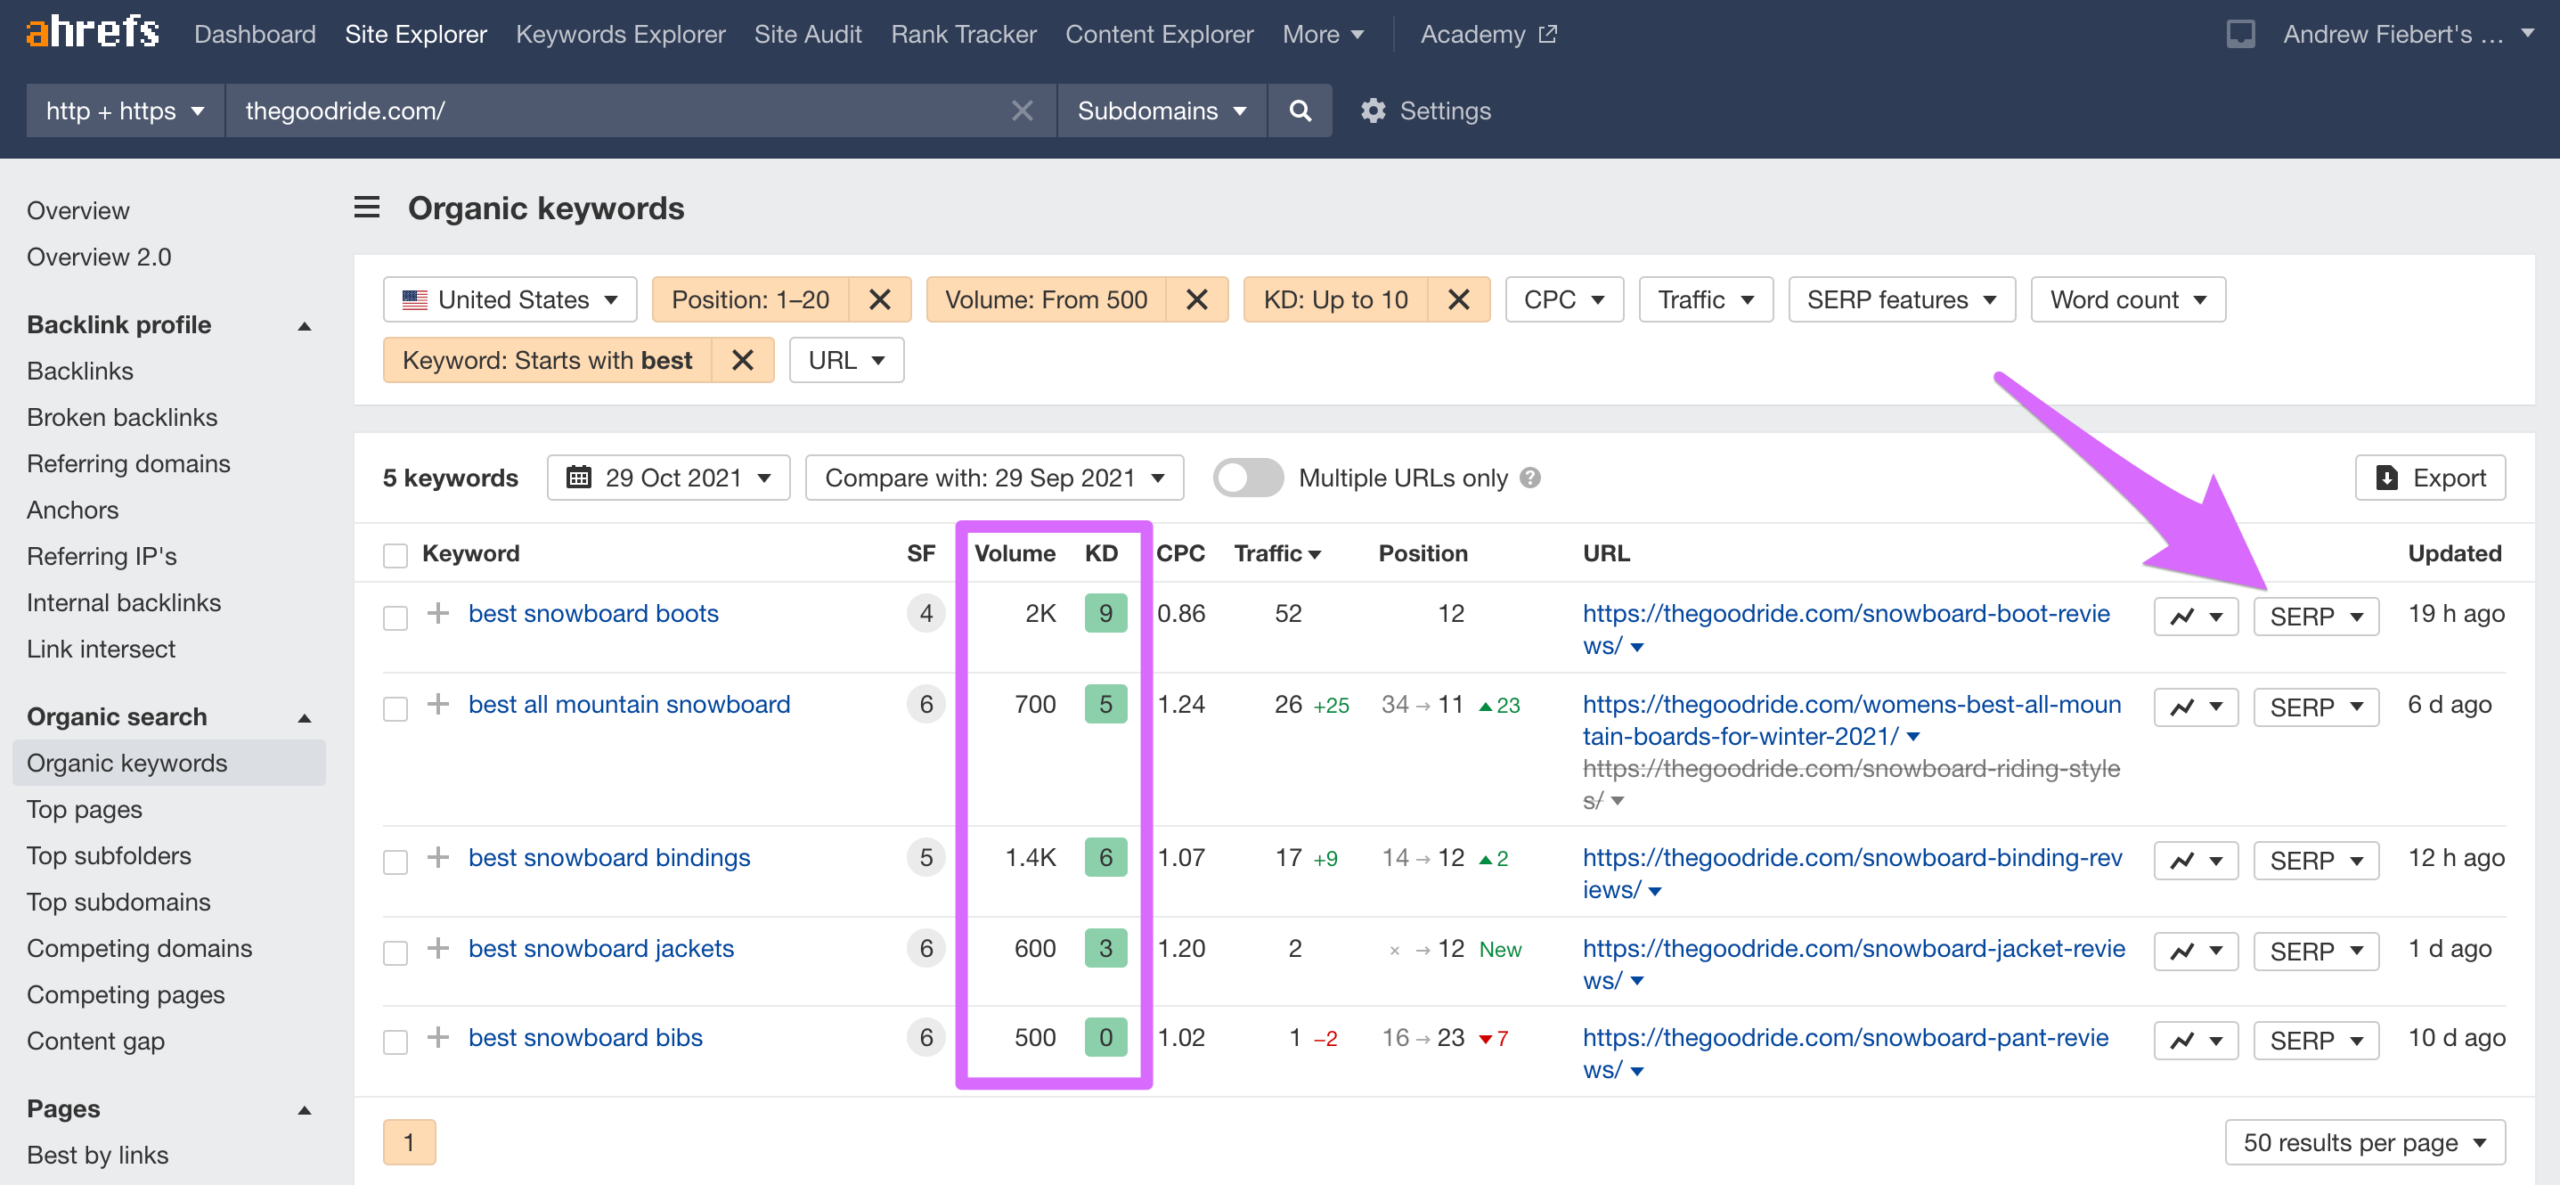Open position history chart for best snowboard jackets
Screen dimensions: 2560x1185
[x=2195, y=951]
